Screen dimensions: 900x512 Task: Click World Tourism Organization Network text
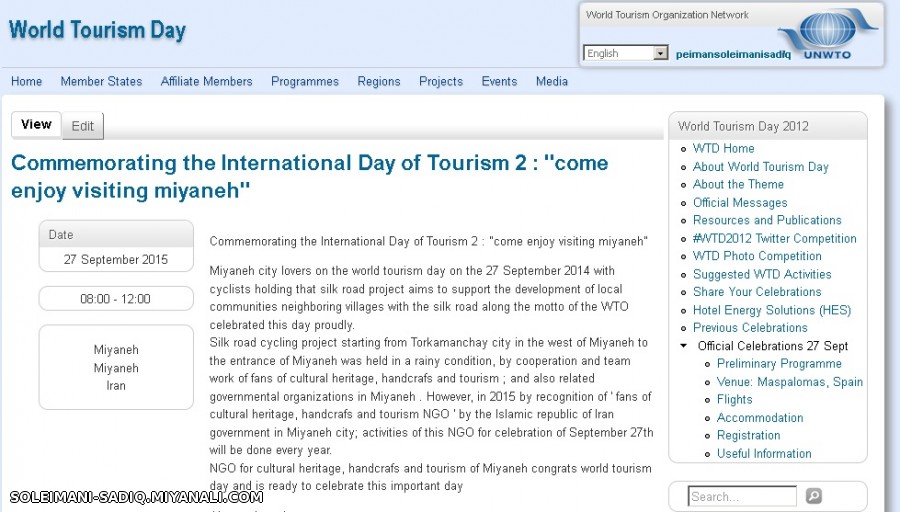tap(667, 15)
